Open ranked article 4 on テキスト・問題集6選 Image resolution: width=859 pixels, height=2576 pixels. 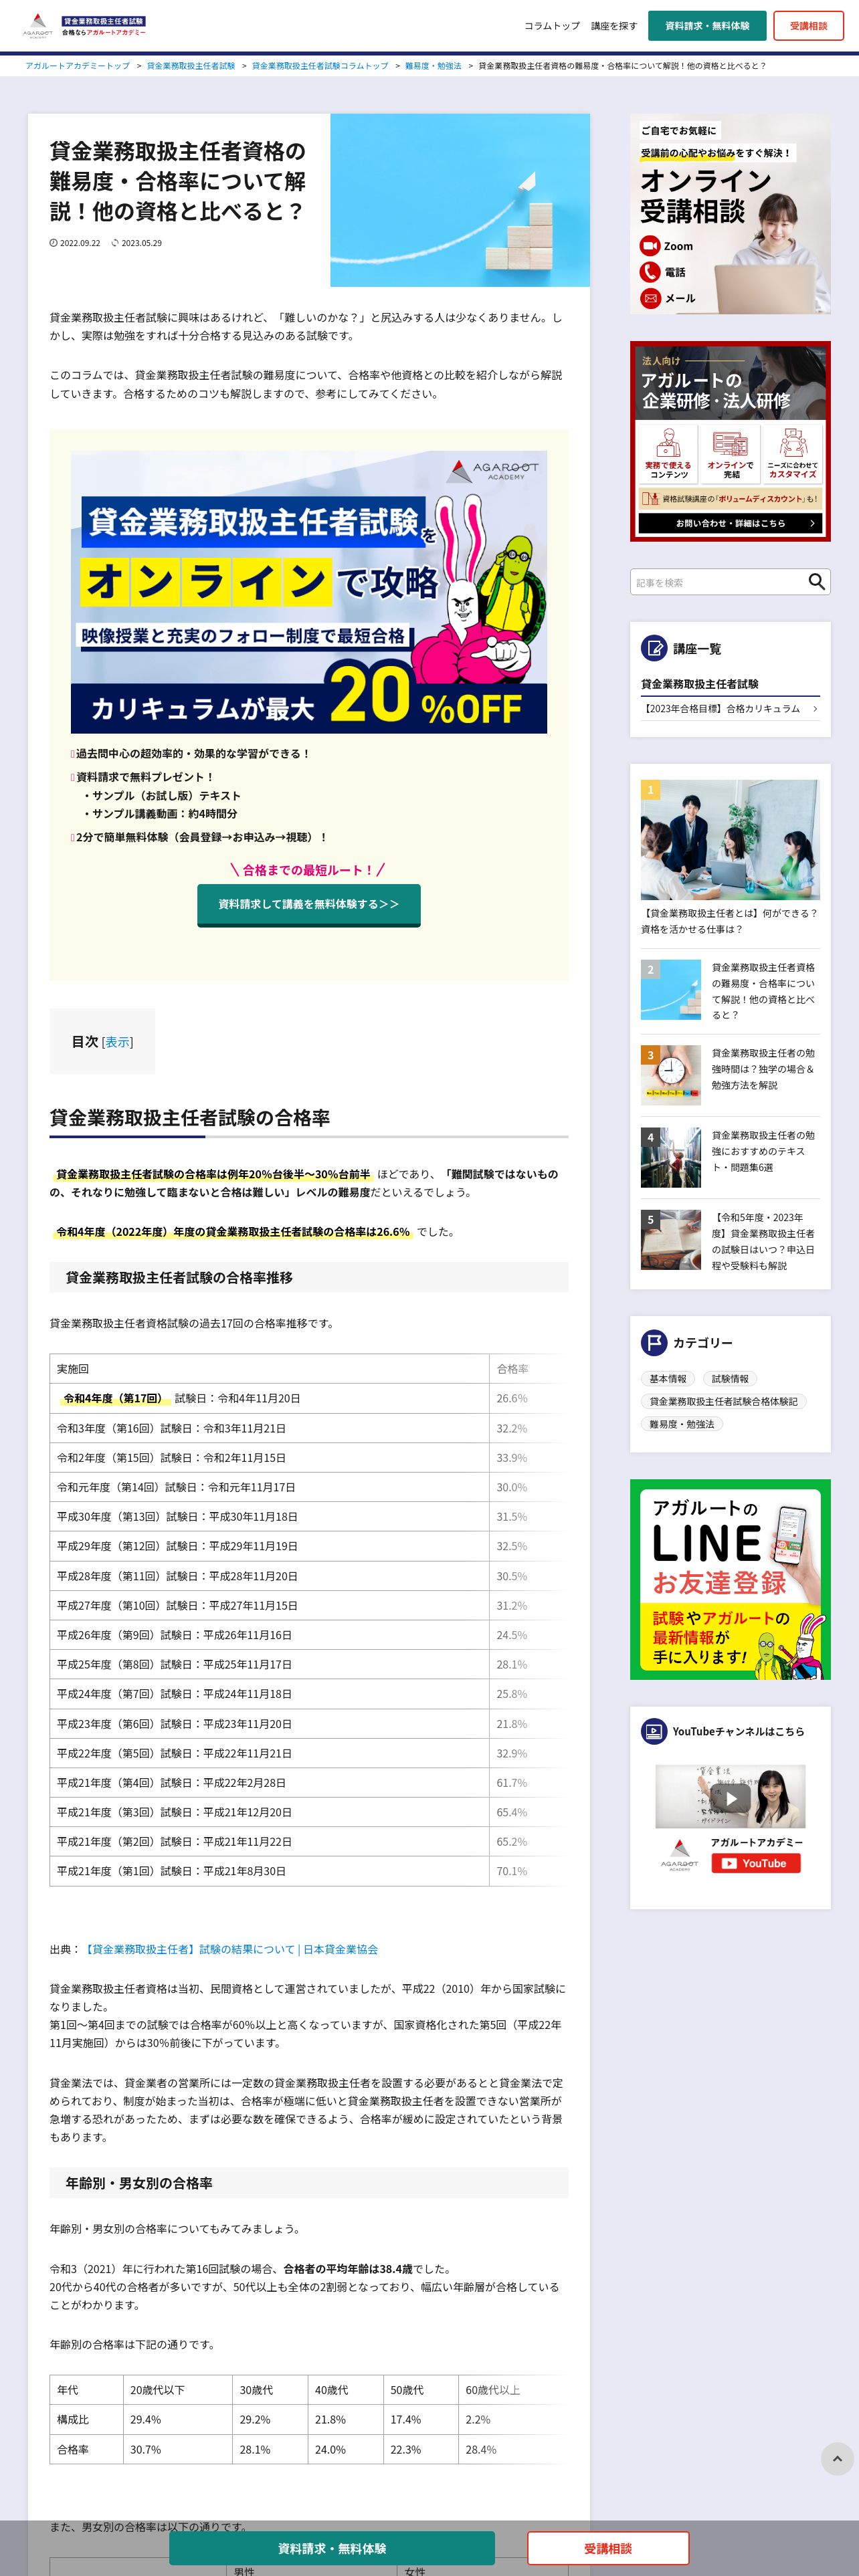(730, 1157)
